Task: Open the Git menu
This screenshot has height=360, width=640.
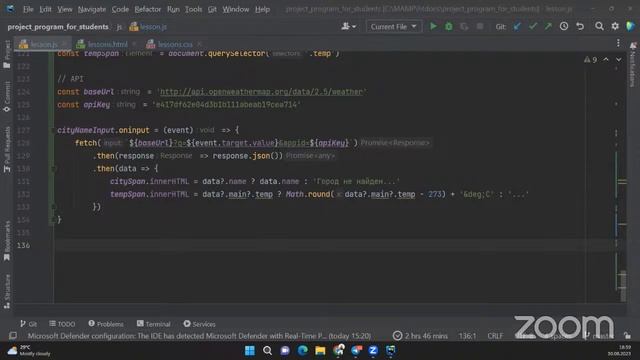Action: tap(212, 9)
